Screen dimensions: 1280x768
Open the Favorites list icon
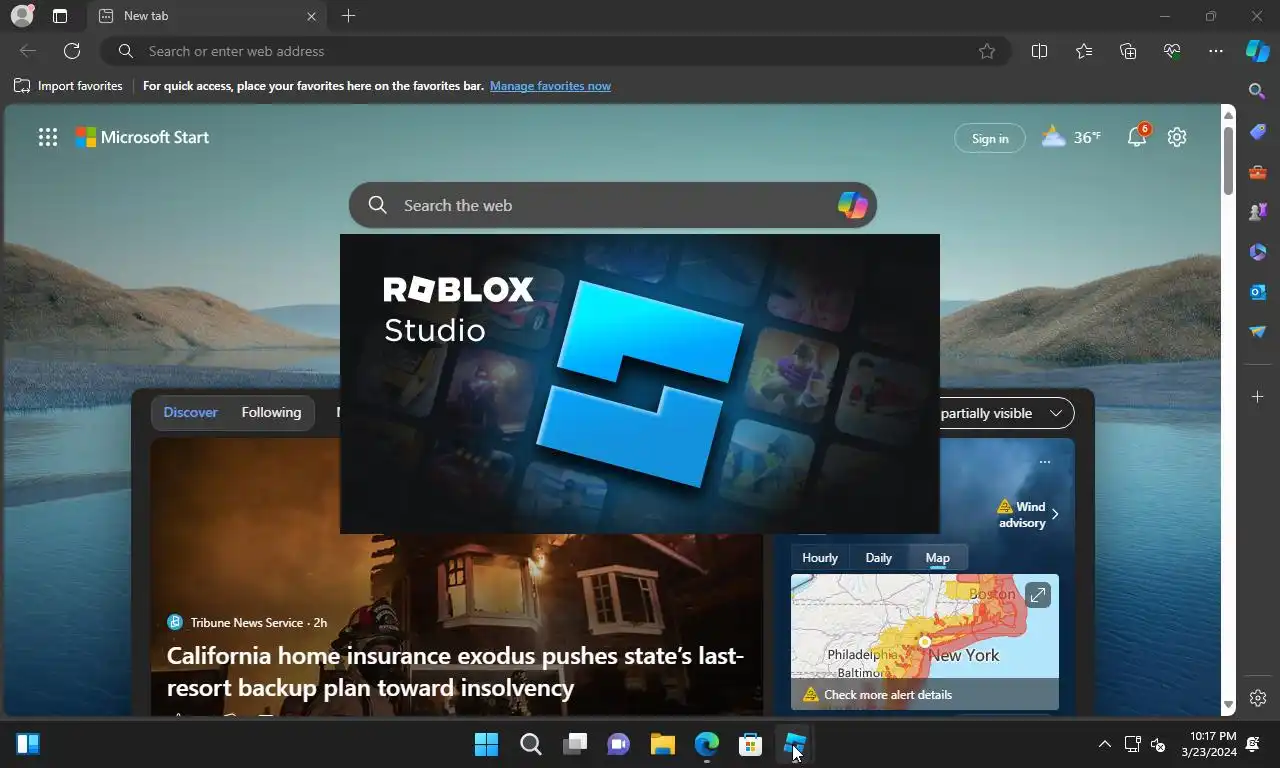click(x=1084, y=51)
